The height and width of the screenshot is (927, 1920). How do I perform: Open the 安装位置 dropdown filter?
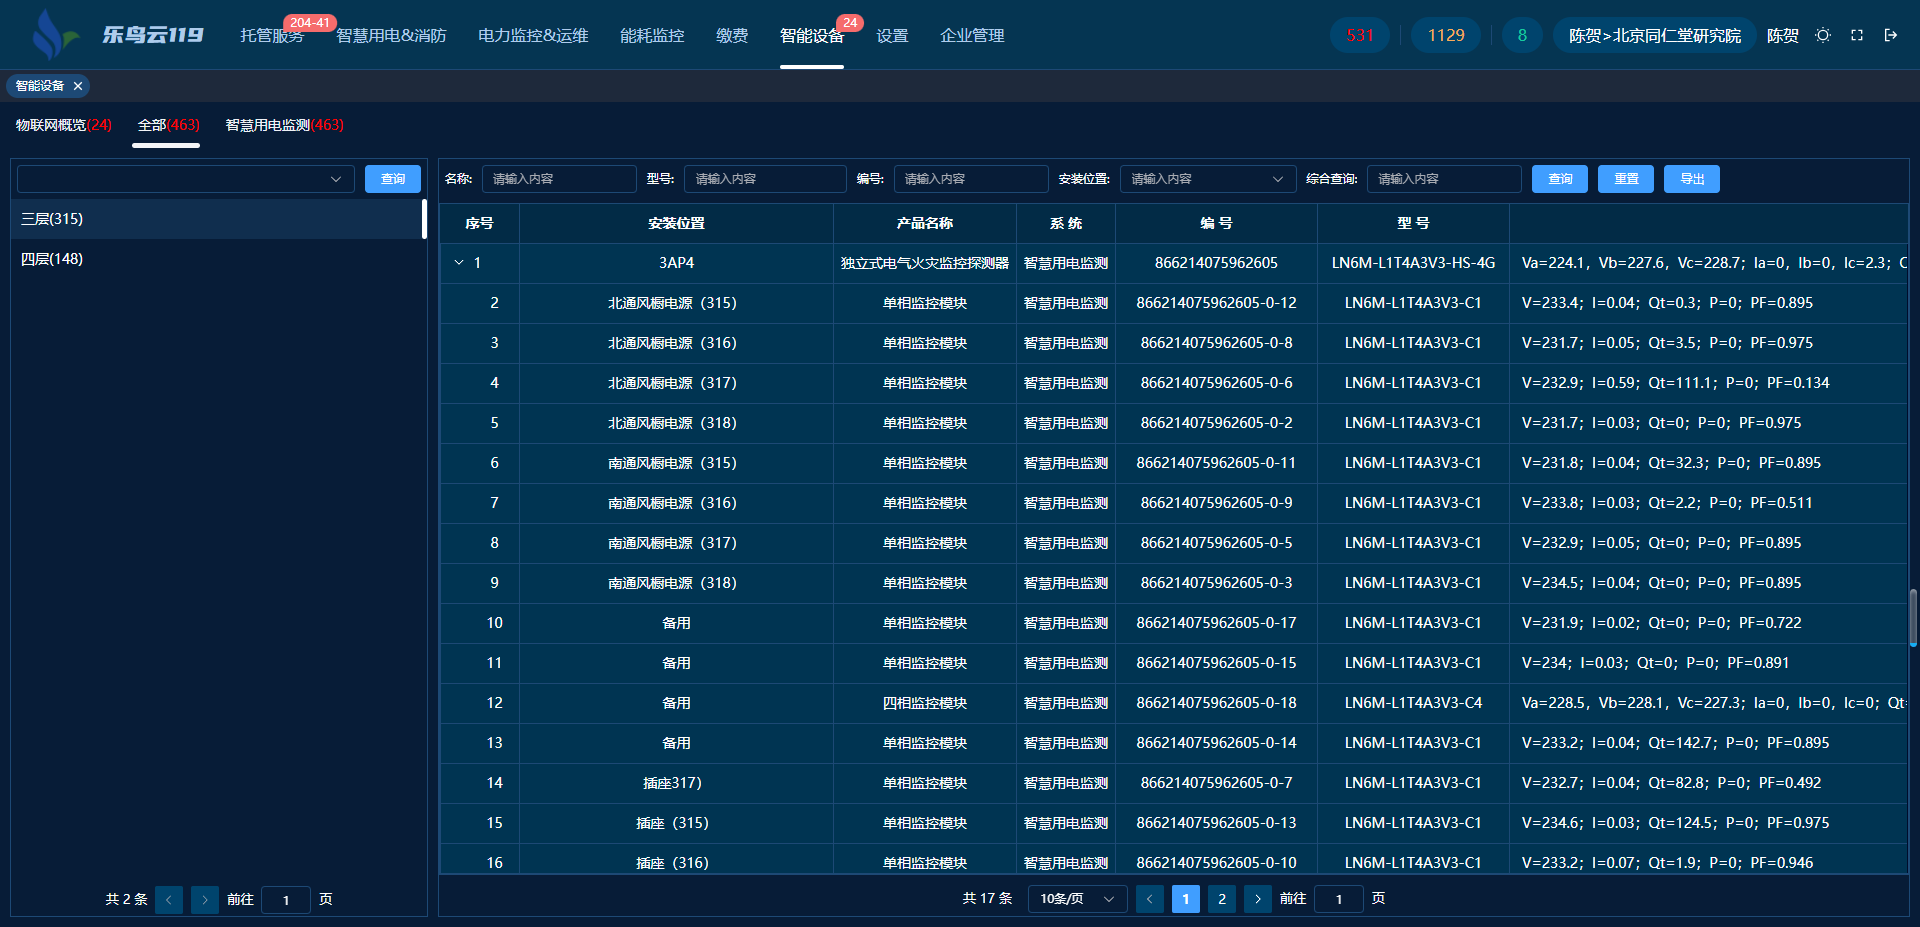1207,179
